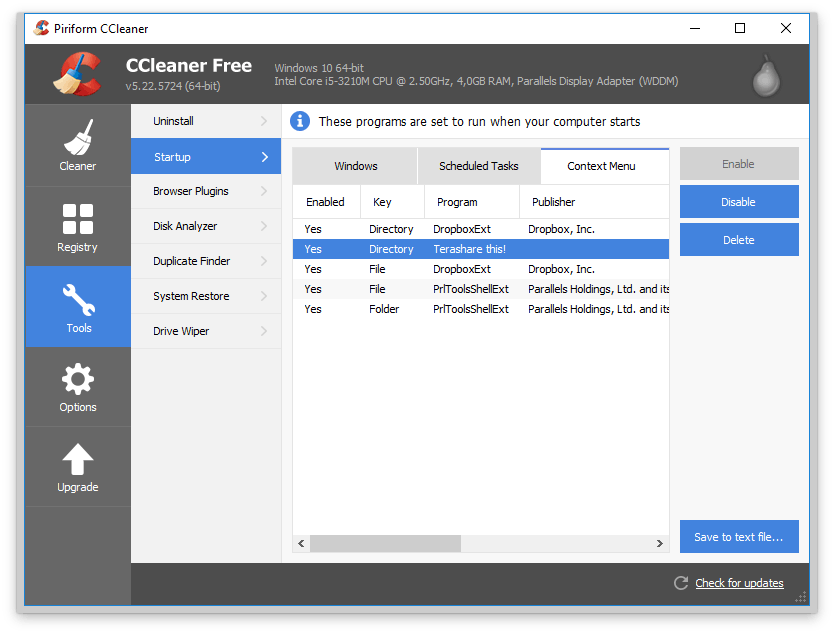Click the chevron next to Disk Analyzer
Viewport: 834px width, 634px height.
264,226
